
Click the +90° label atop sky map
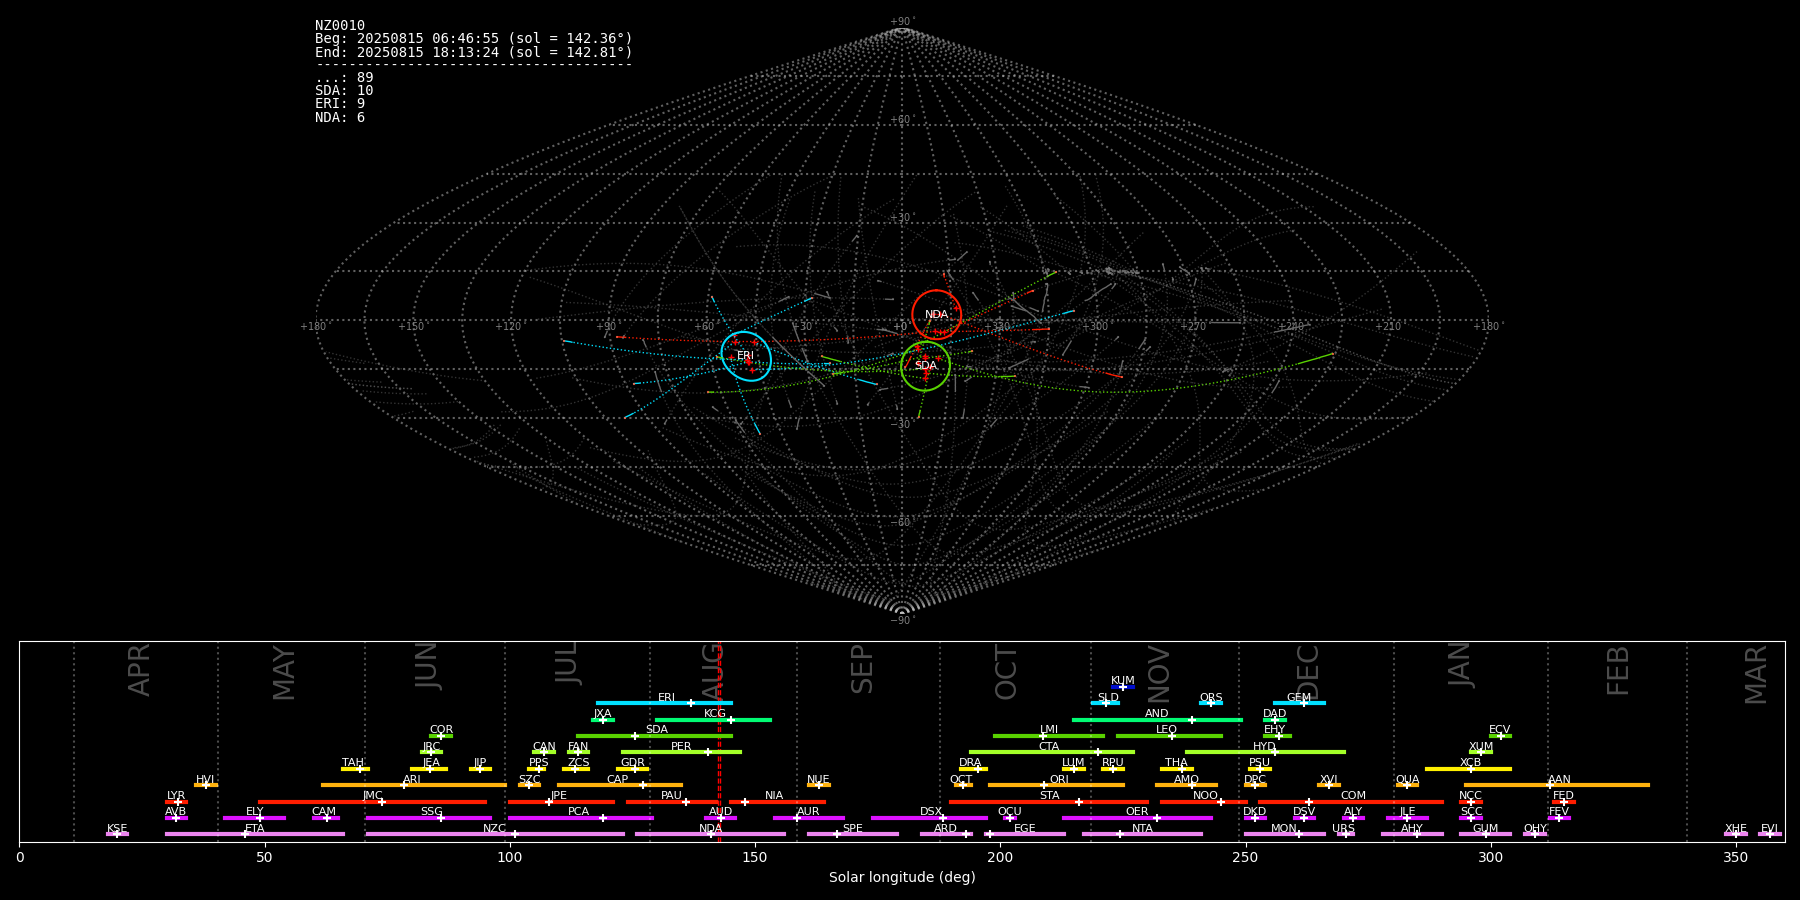(902, 22)
